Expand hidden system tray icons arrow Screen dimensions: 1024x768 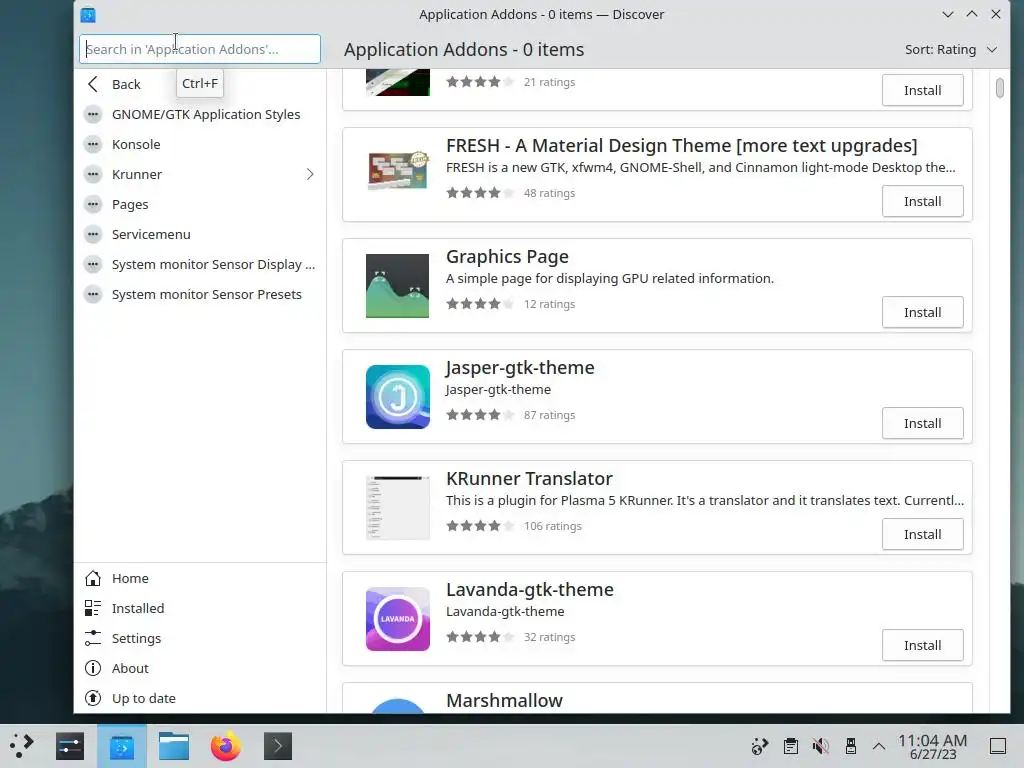879,746
